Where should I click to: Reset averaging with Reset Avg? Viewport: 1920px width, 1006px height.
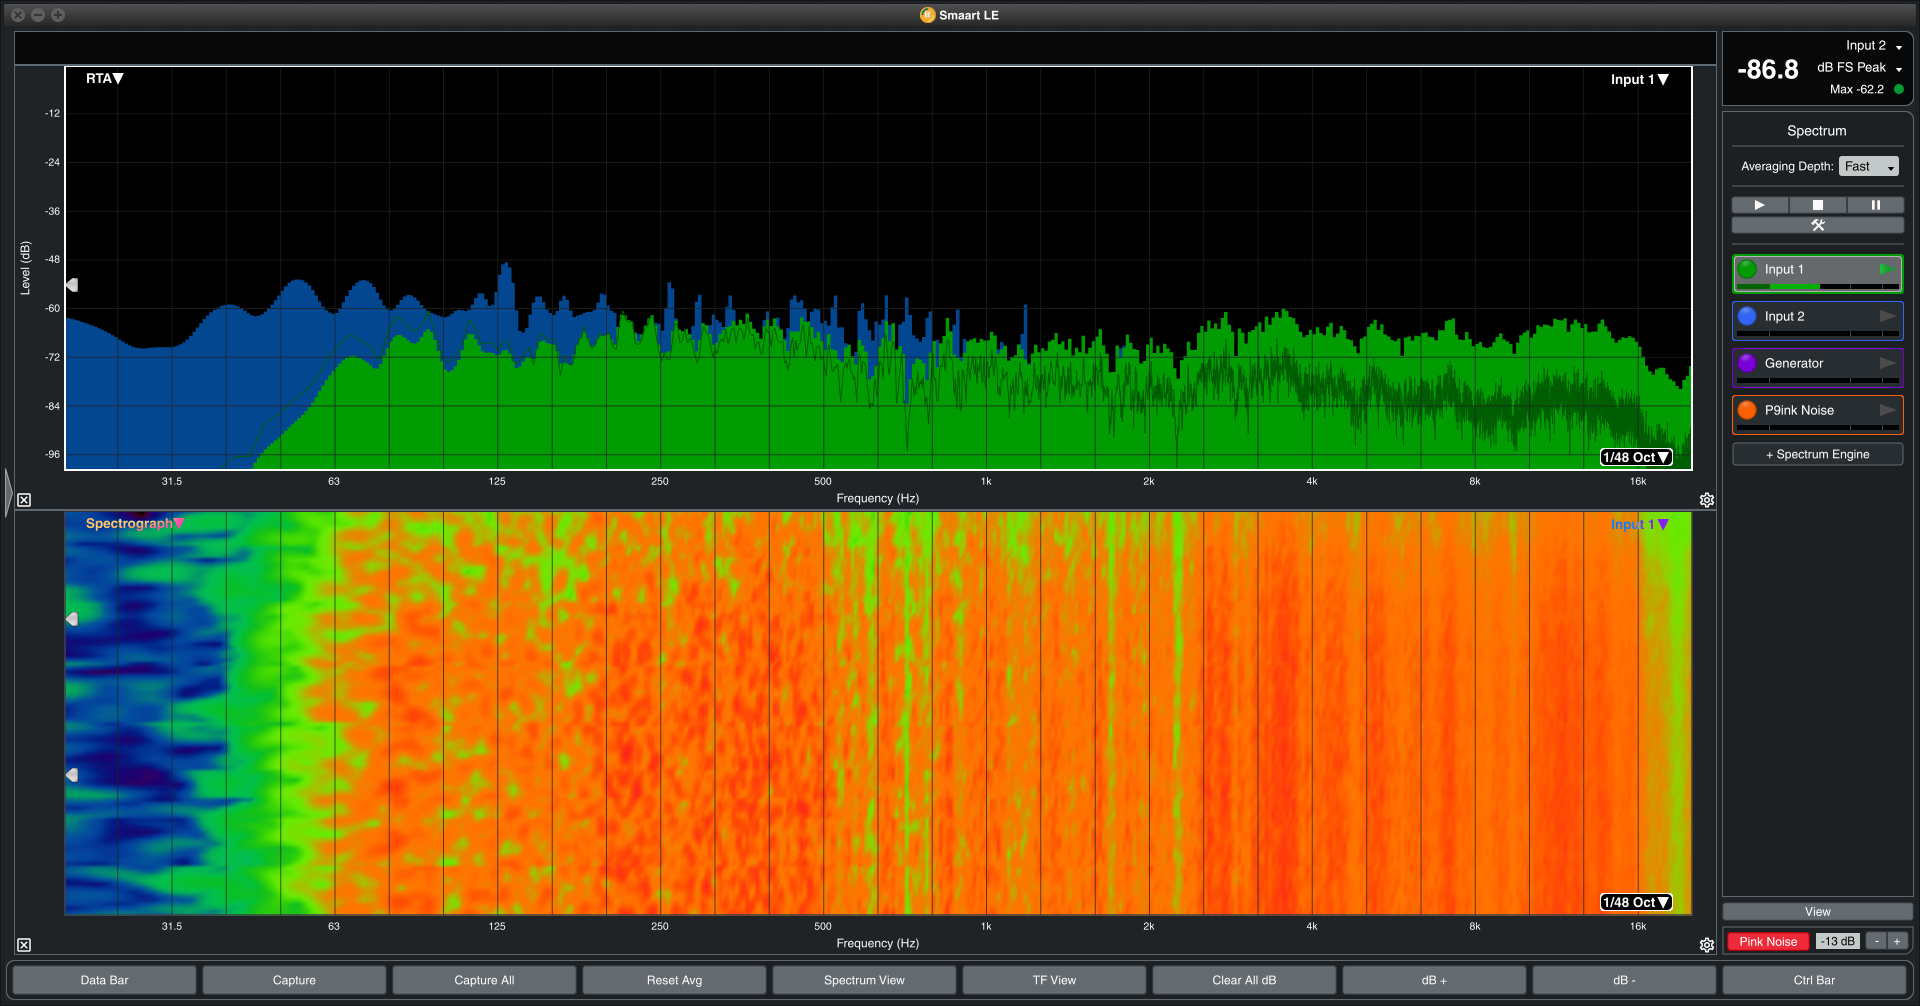pos(674,980)
